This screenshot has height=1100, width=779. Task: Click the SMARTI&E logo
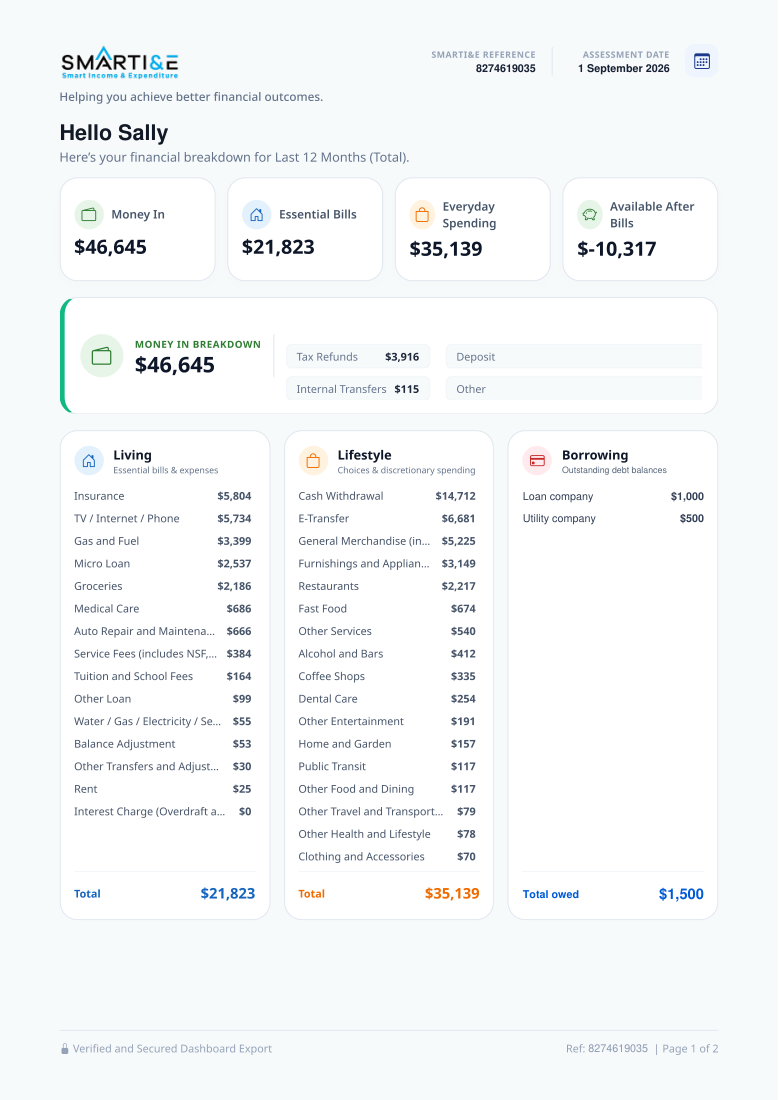point(119,62)
